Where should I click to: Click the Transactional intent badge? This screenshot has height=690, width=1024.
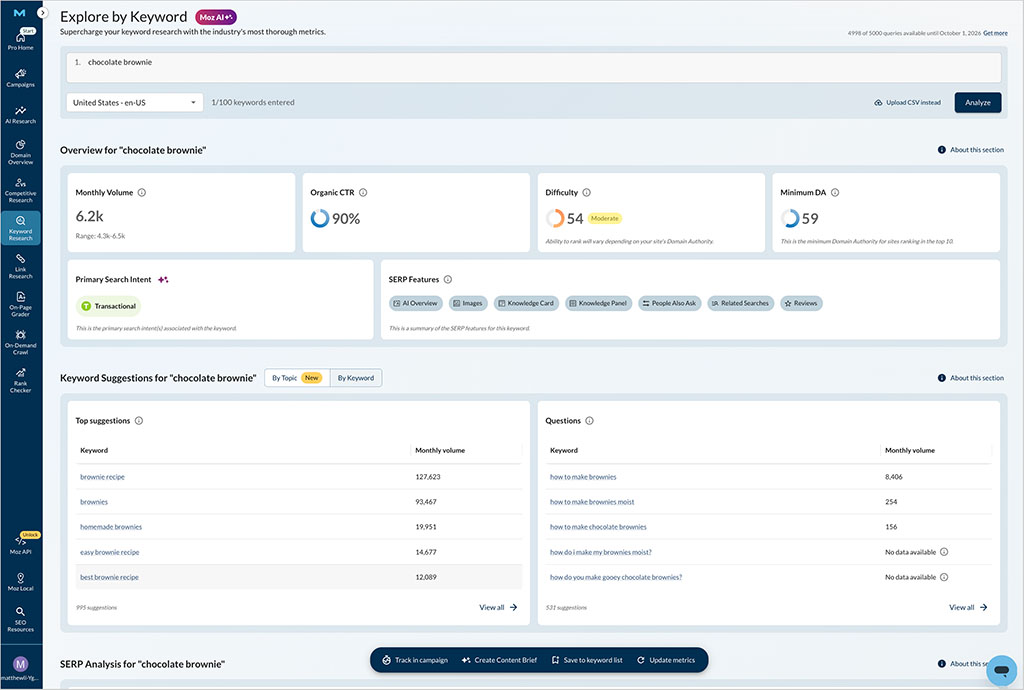[108, 306]
